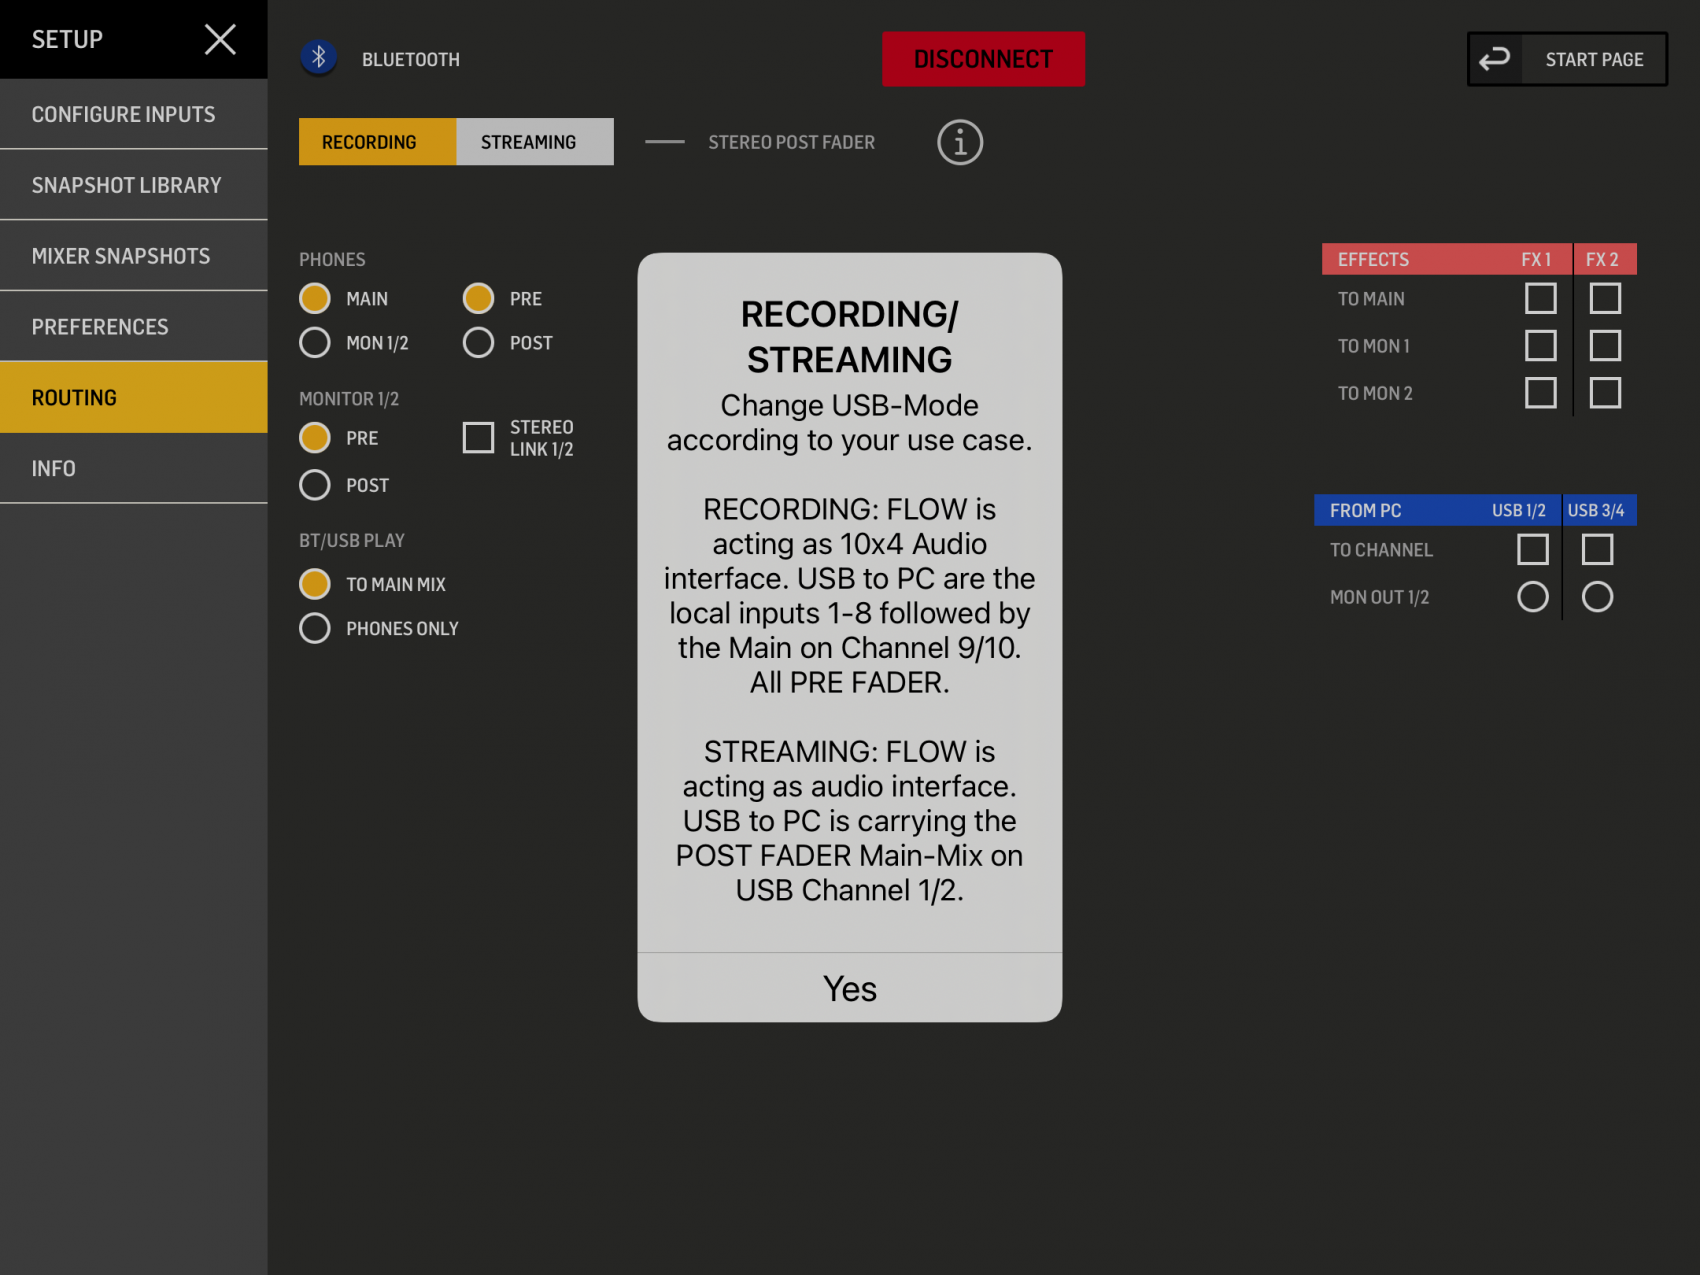Confirm the dialog by pressing Yes
The image size is (1700, 1275).
click(849, 988)
